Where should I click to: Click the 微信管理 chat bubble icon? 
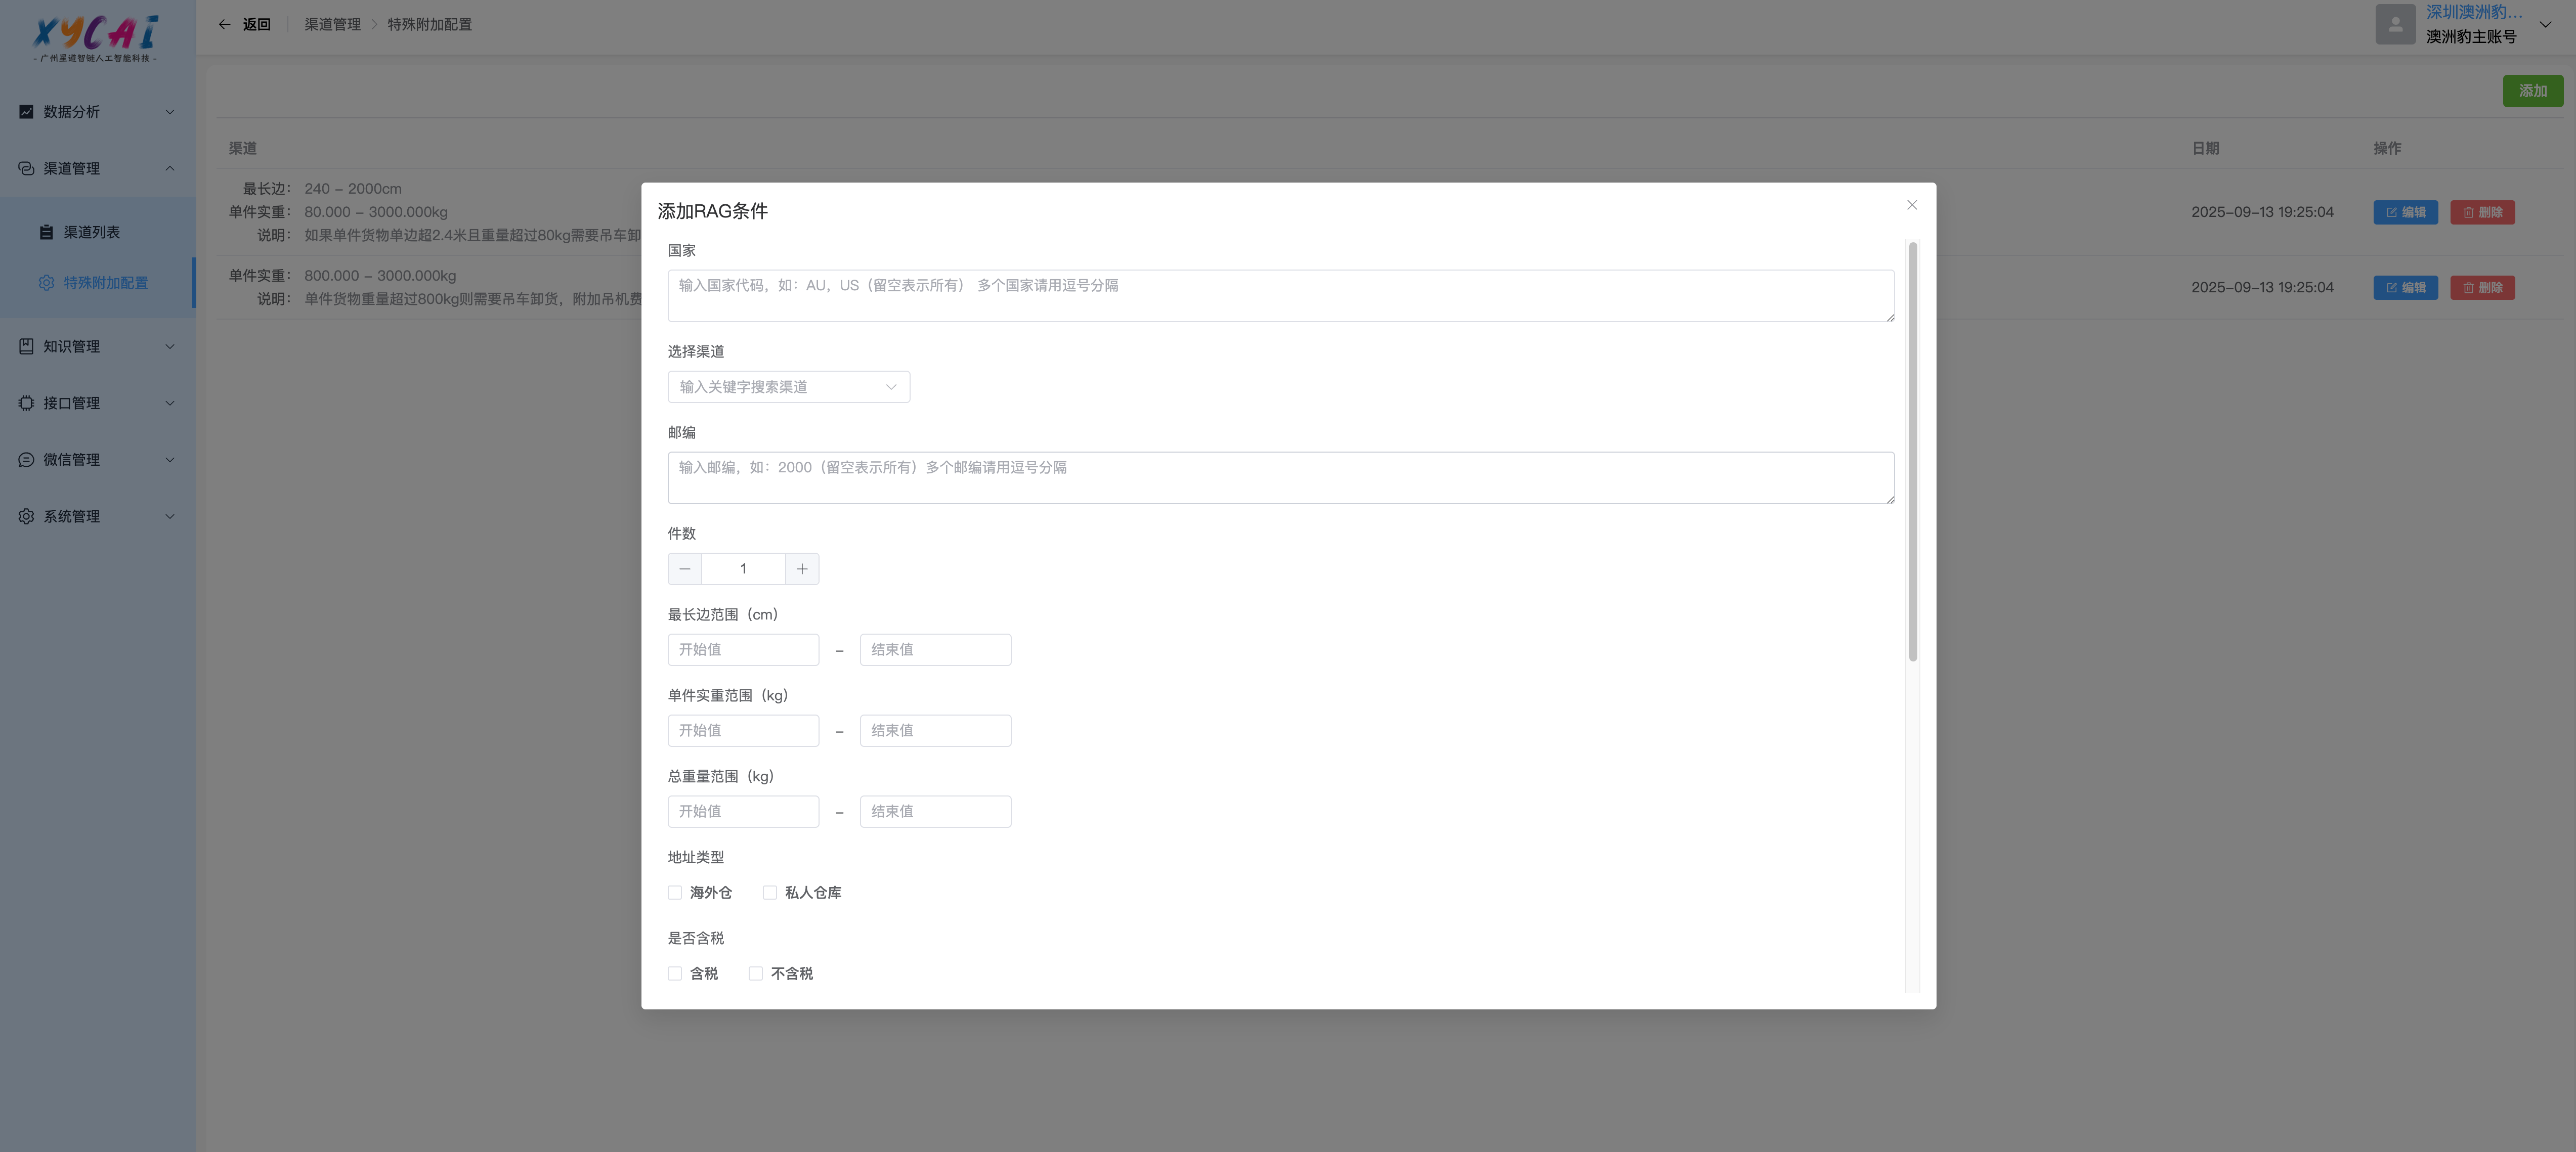click(x=26, y=460)
